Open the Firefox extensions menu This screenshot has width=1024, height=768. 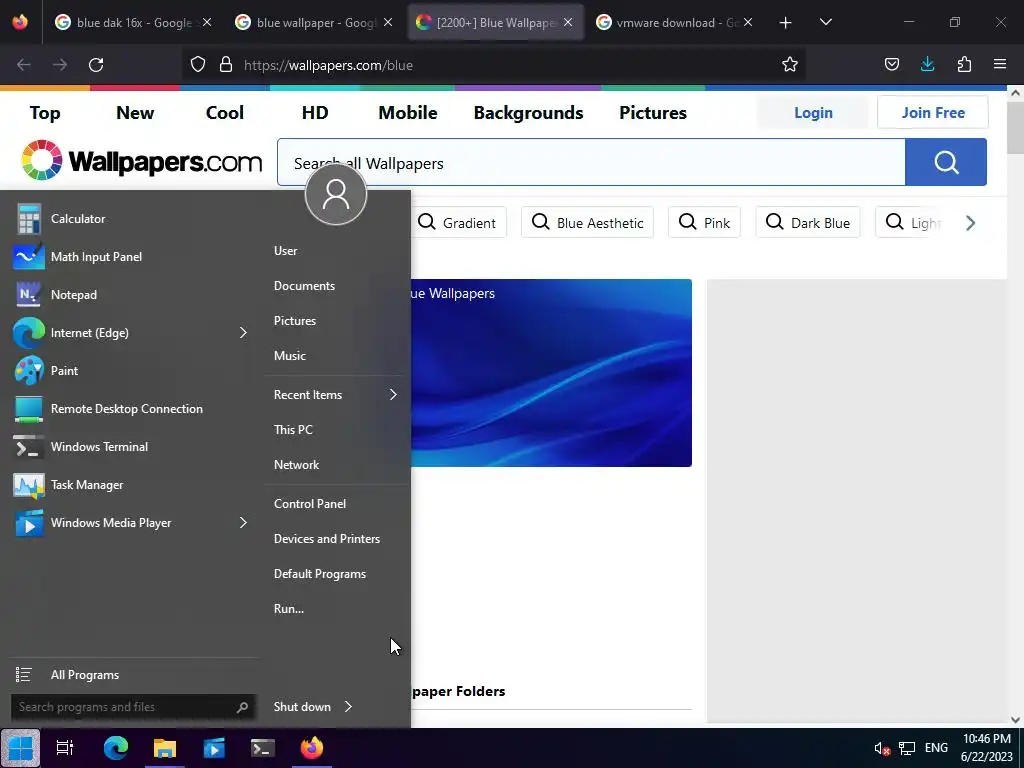(x=964, y=64)
